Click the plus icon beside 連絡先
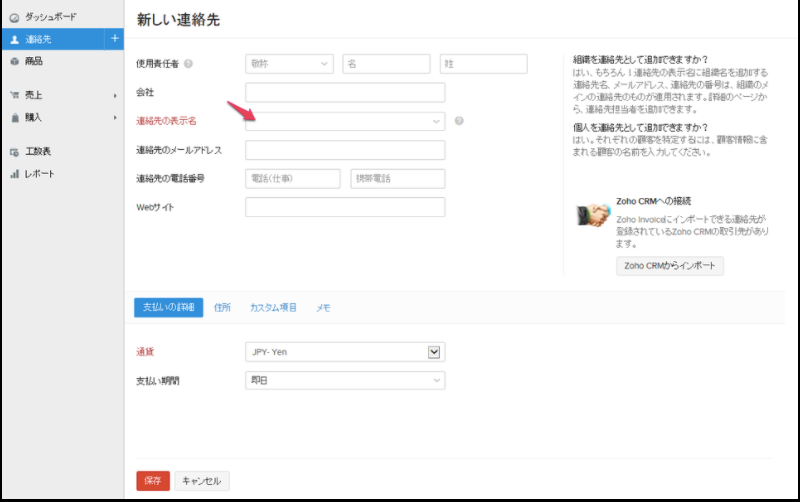The width and height of the screenshot is (800, 502). [113, 39]
